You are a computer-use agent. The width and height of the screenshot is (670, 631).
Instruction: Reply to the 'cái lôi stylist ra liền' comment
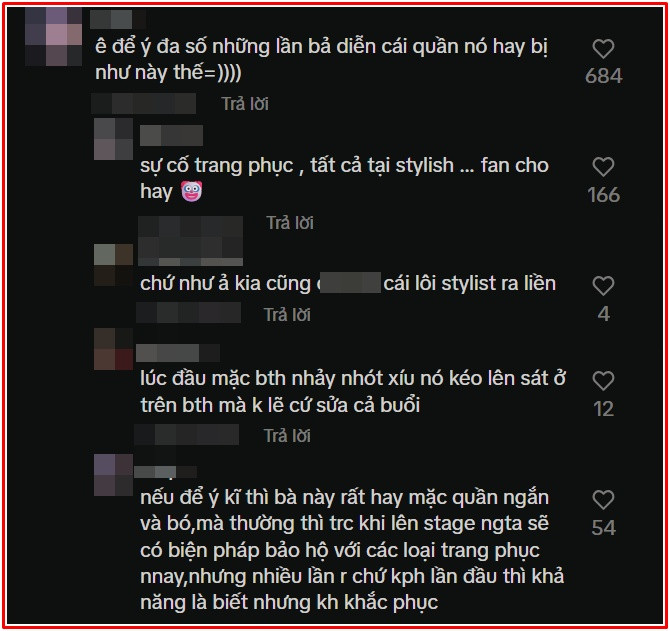click(287, 315)
